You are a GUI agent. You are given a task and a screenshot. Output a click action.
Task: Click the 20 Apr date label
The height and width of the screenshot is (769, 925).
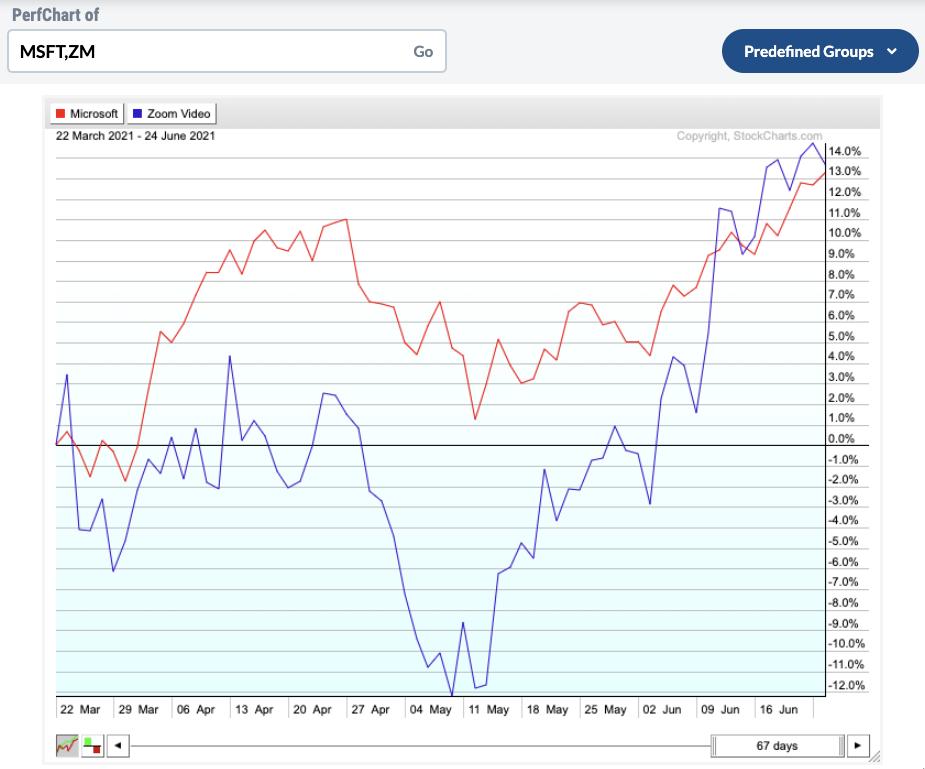313,709
